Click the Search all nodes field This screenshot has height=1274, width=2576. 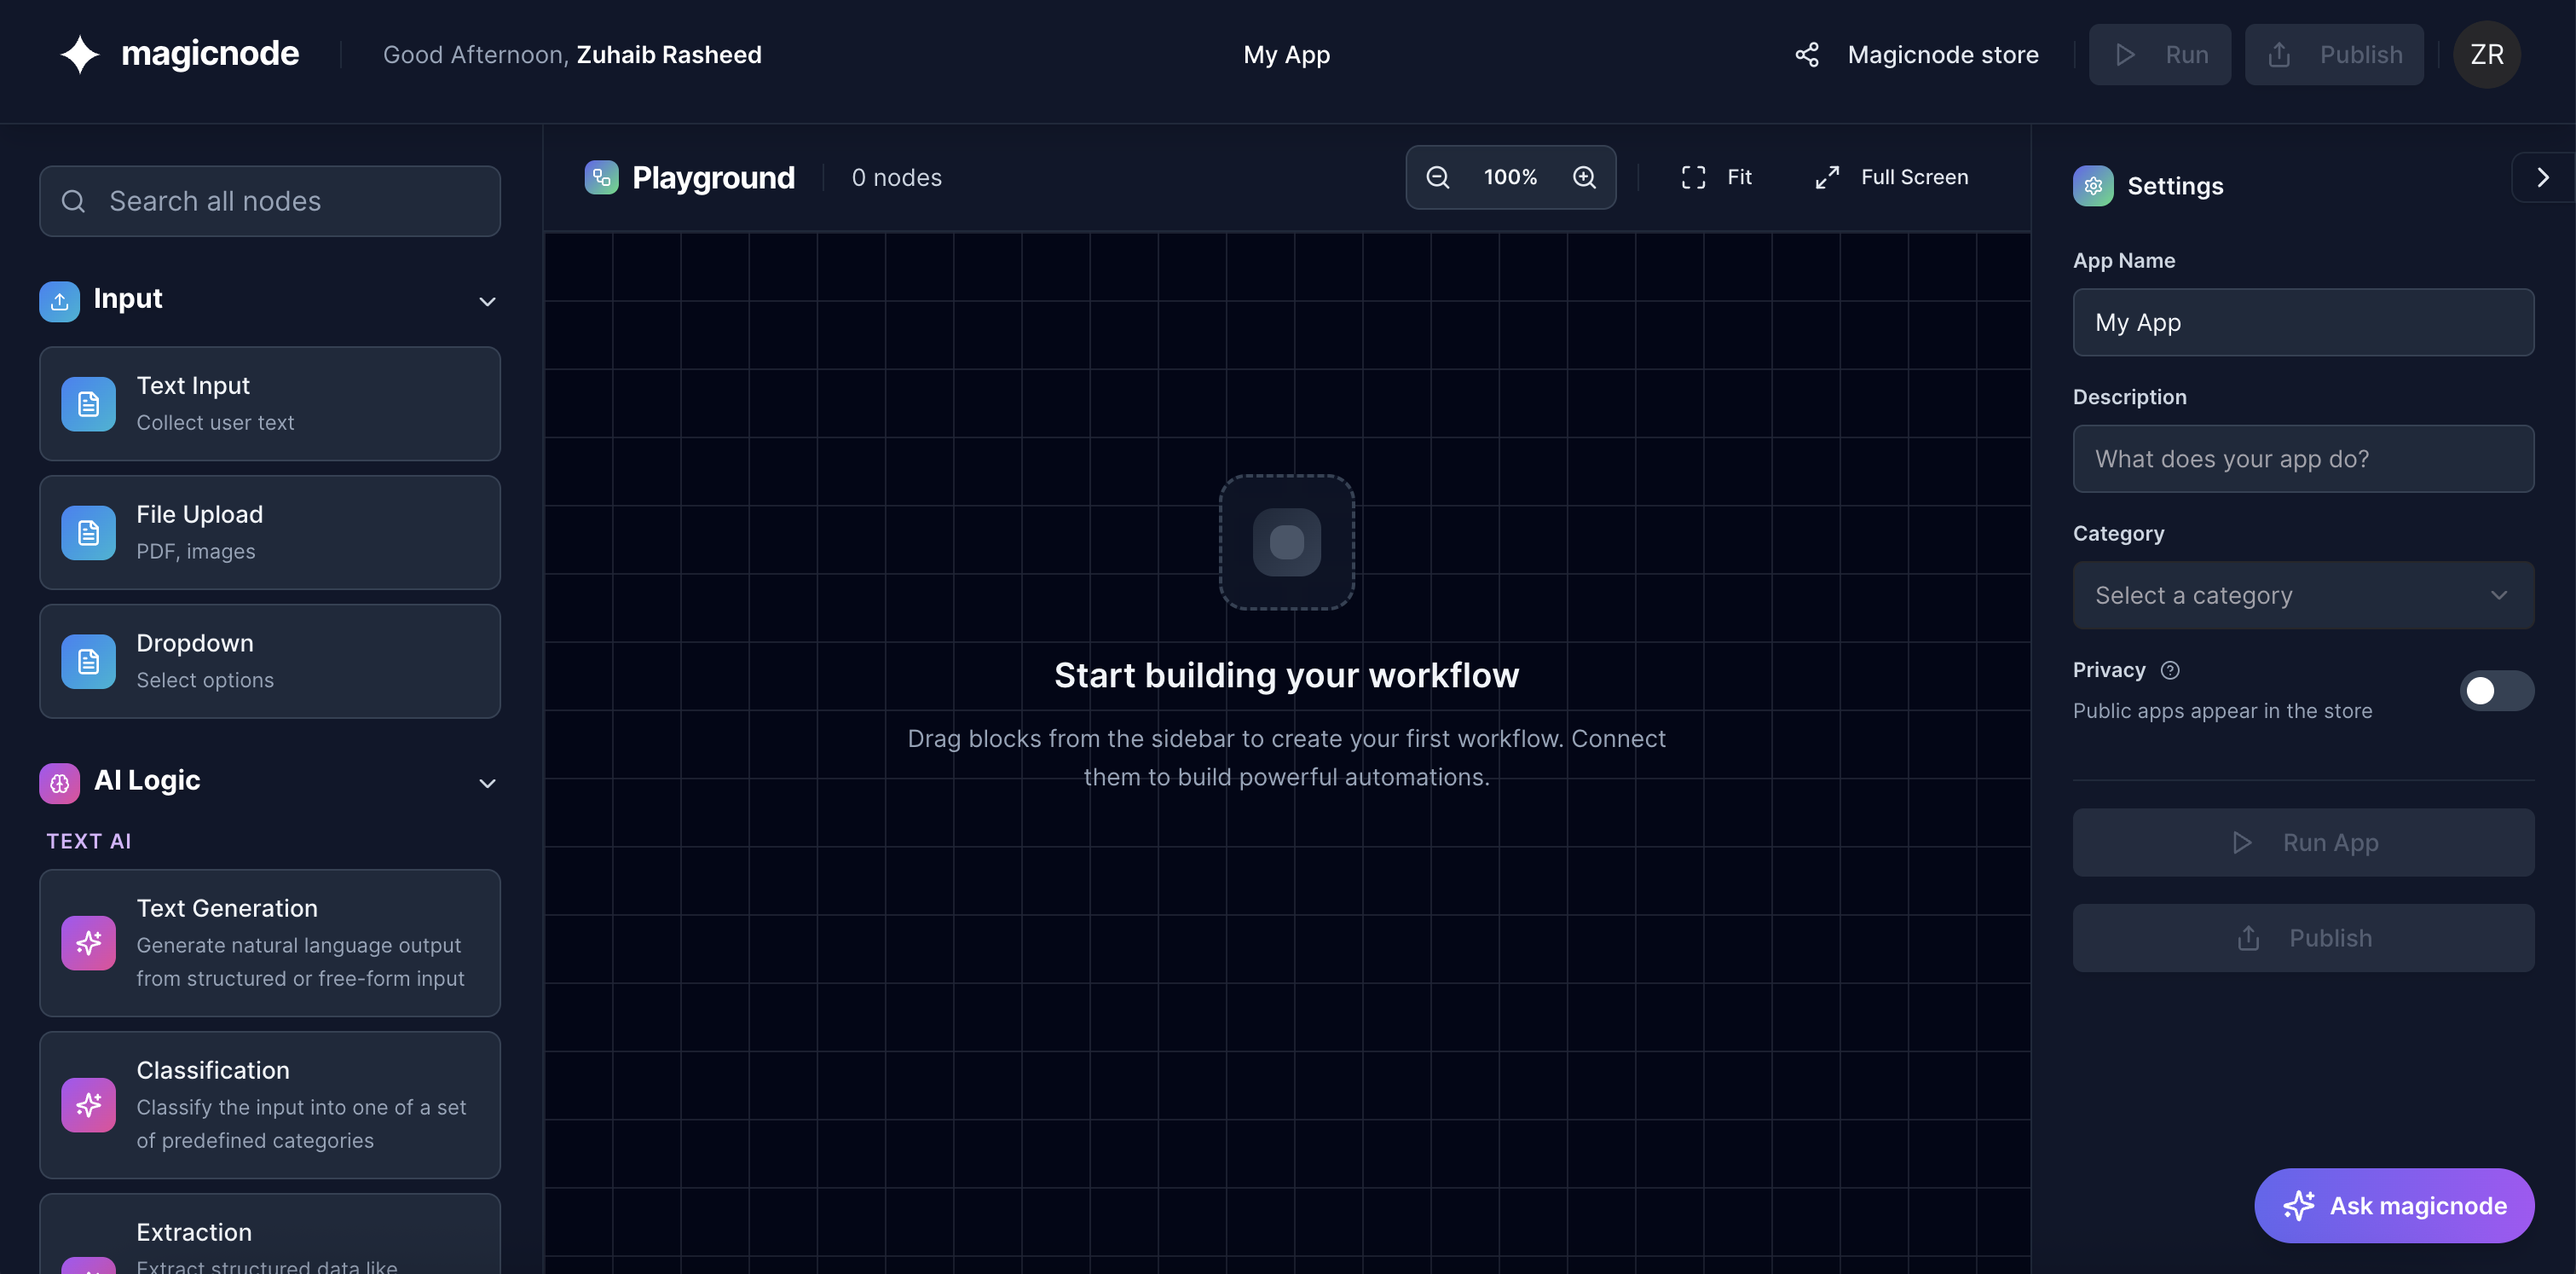click(x=270, y=201)
